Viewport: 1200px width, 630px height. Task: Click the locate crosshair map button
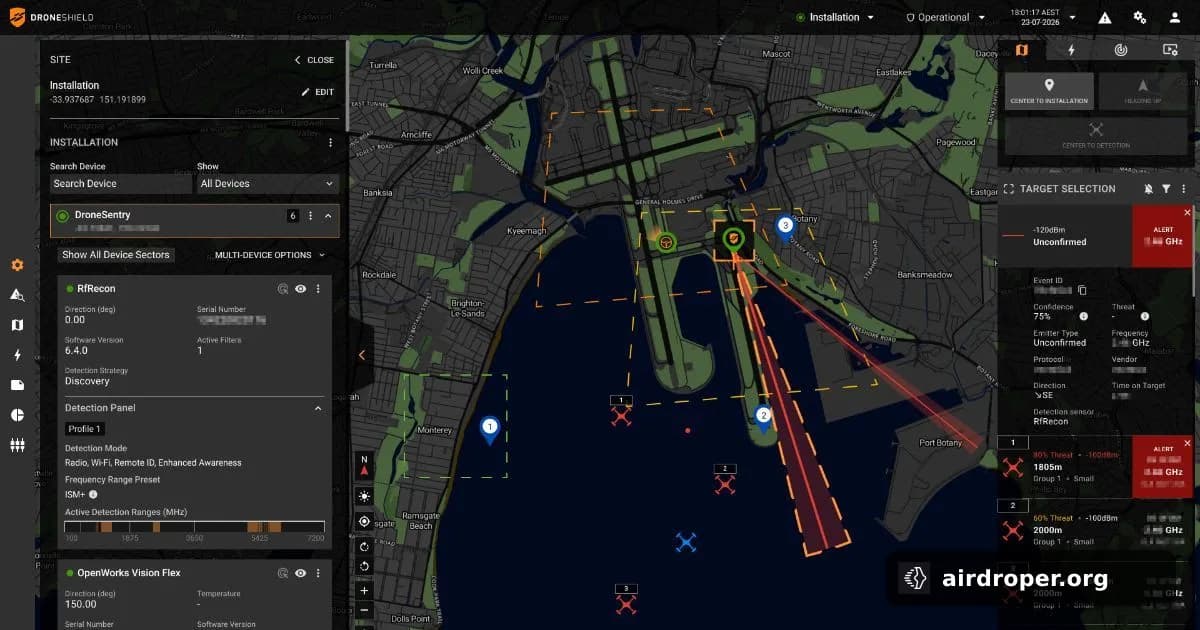(364, 521)
